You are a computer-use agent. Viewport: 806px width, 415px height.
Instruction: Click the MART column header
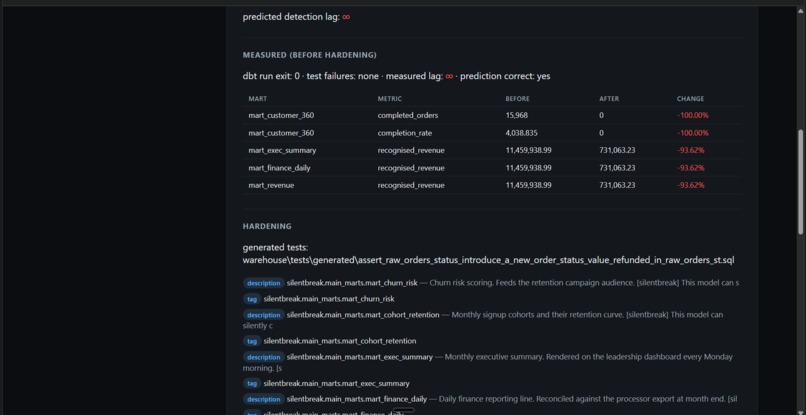[x=258, y=99]
